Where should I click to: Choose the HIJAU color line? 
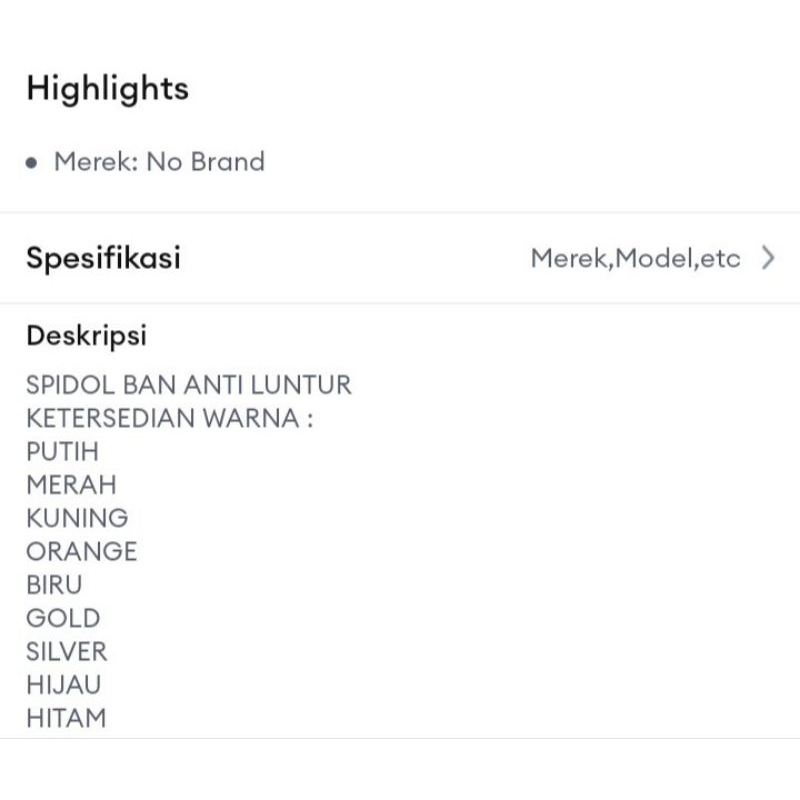point(63,685)
